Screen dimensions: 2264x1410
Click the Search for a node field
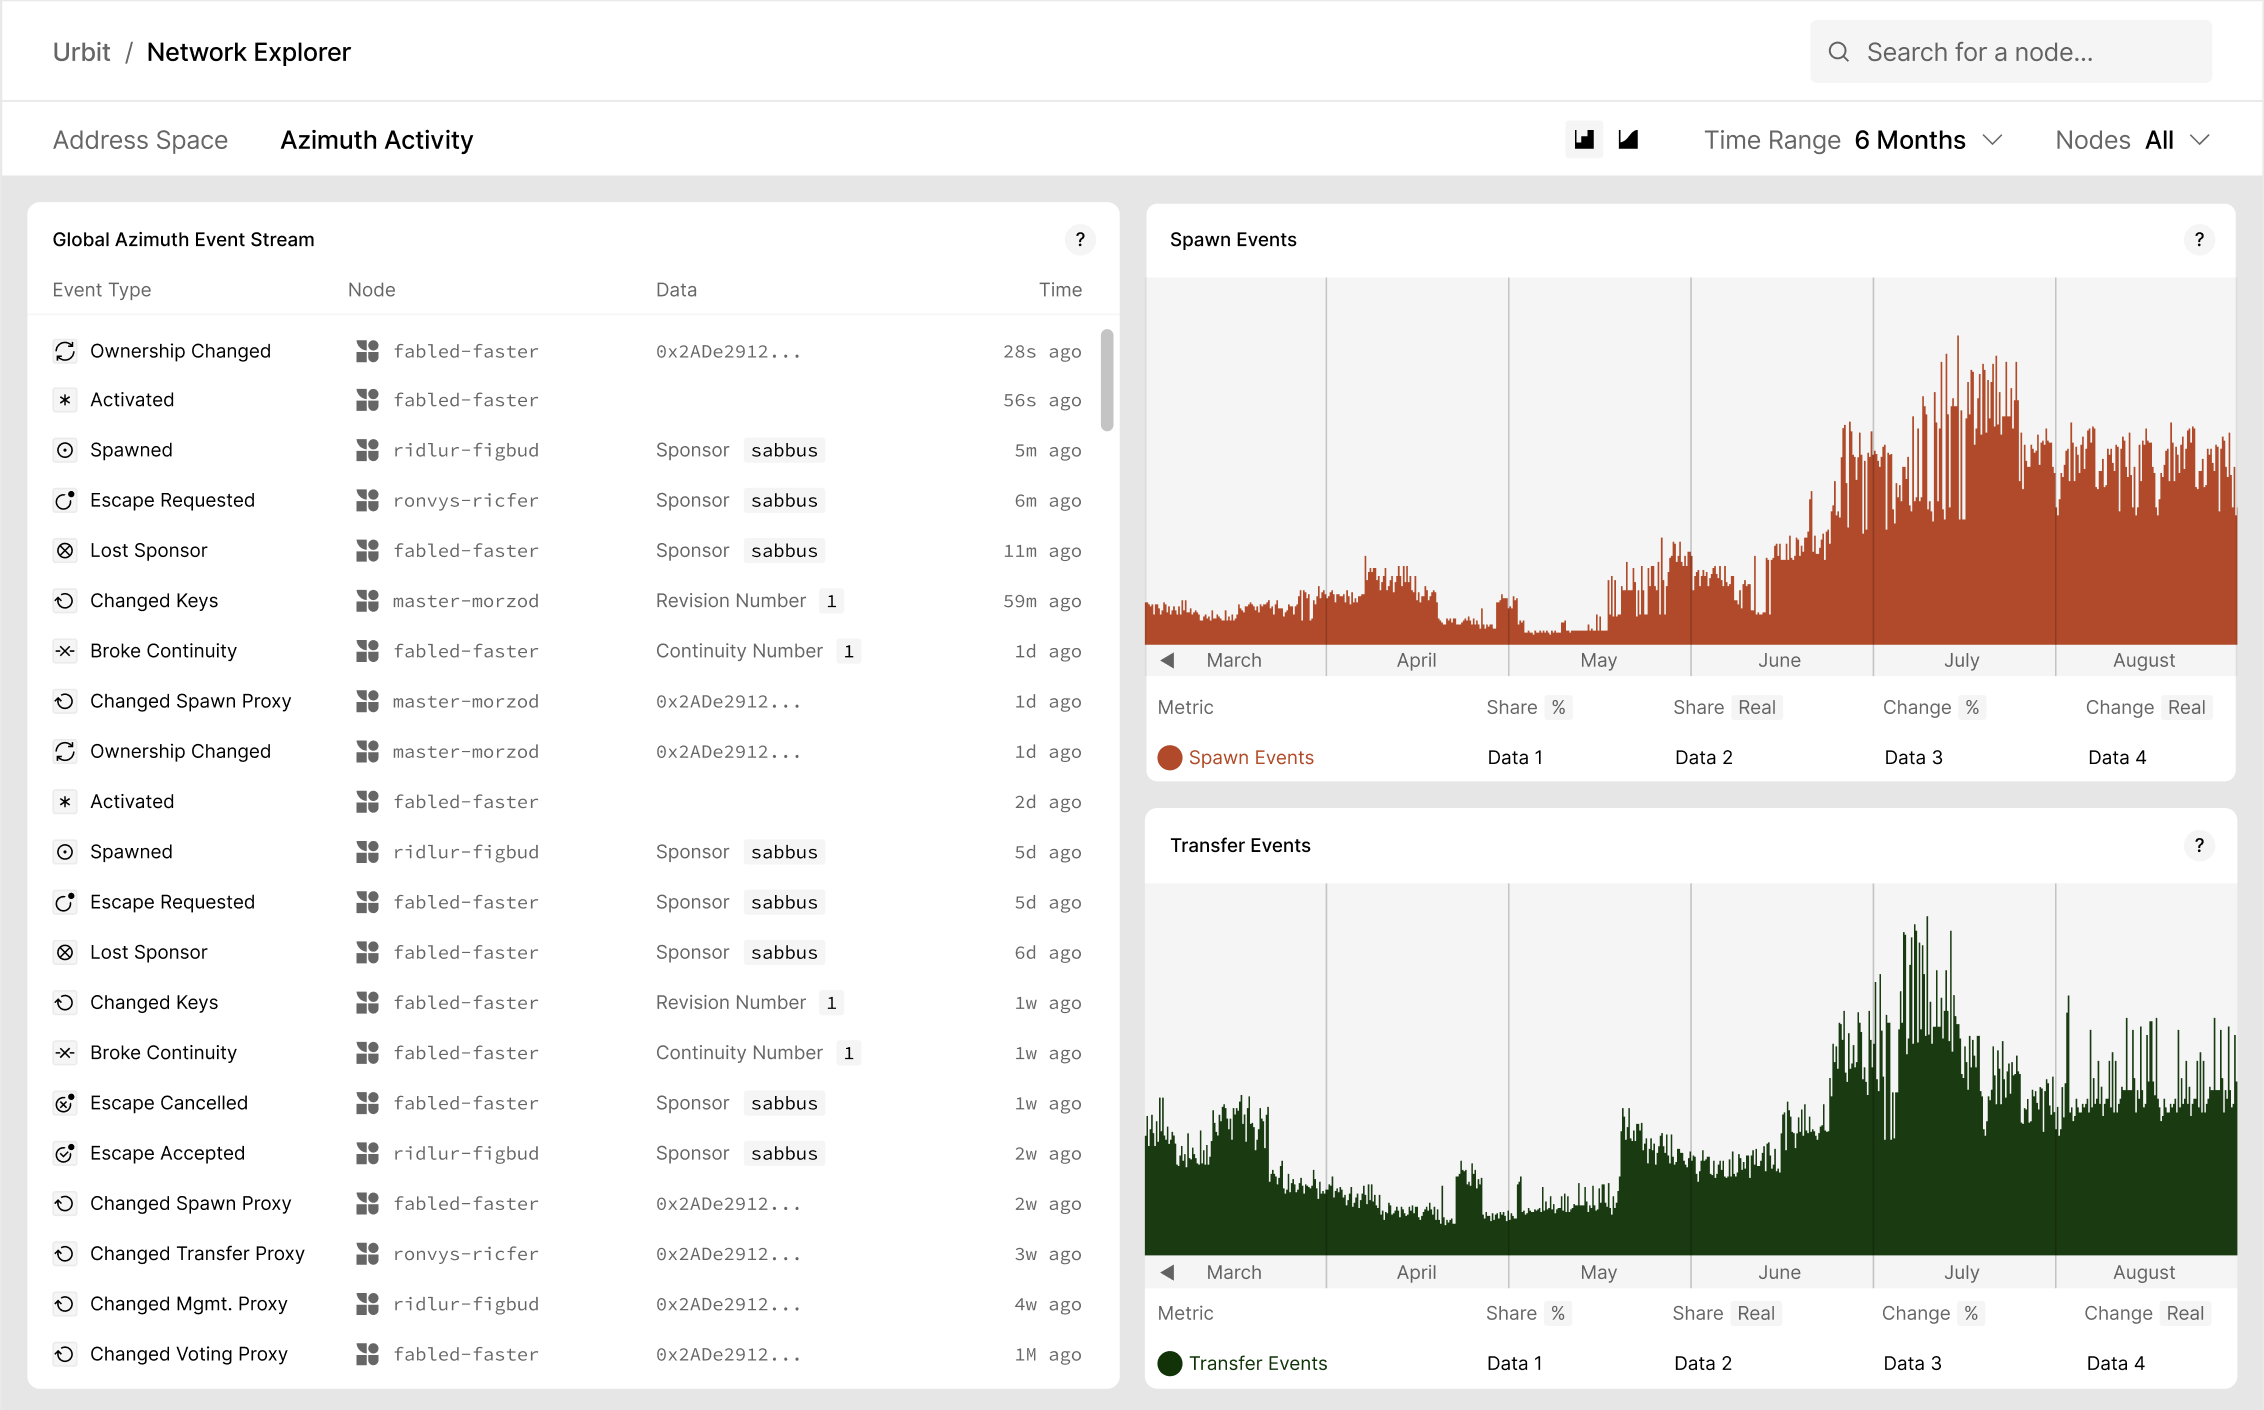click(x=2011, y=52)
